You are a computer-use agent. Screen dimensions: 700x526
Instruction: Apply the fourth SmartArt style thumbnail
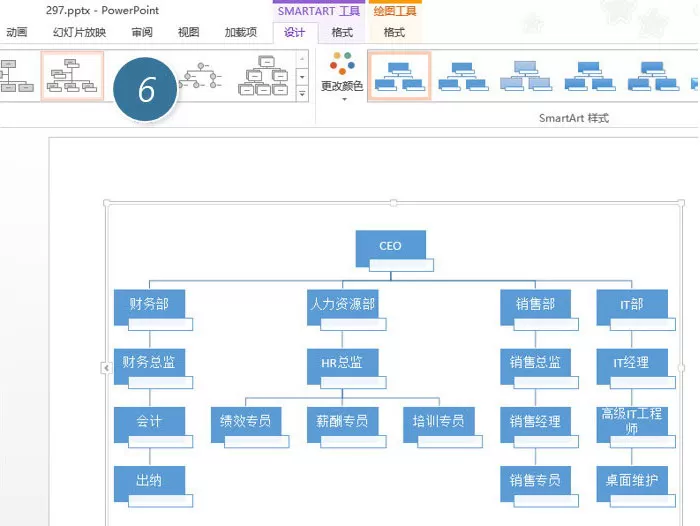click(589, 76)
